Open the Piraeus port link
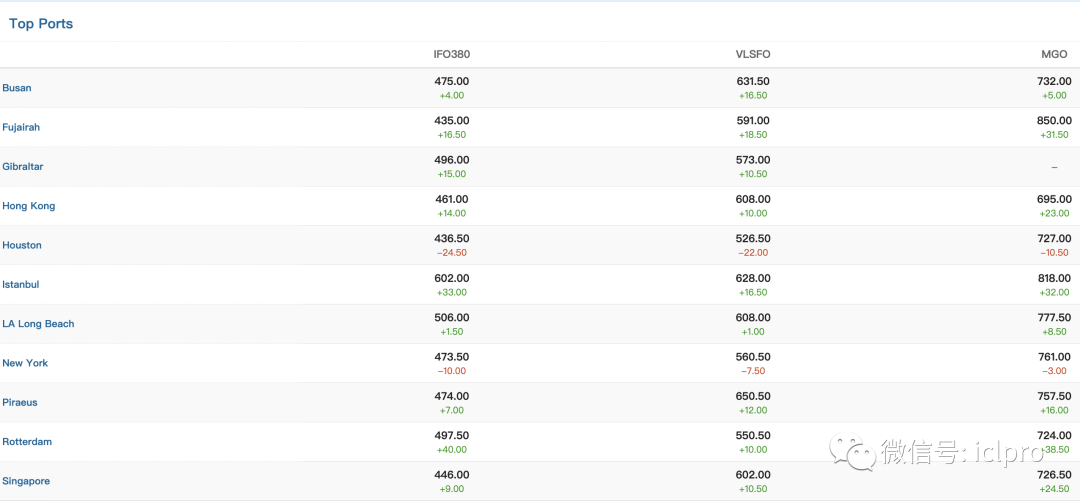1080x503 pixels. [21, 403]
